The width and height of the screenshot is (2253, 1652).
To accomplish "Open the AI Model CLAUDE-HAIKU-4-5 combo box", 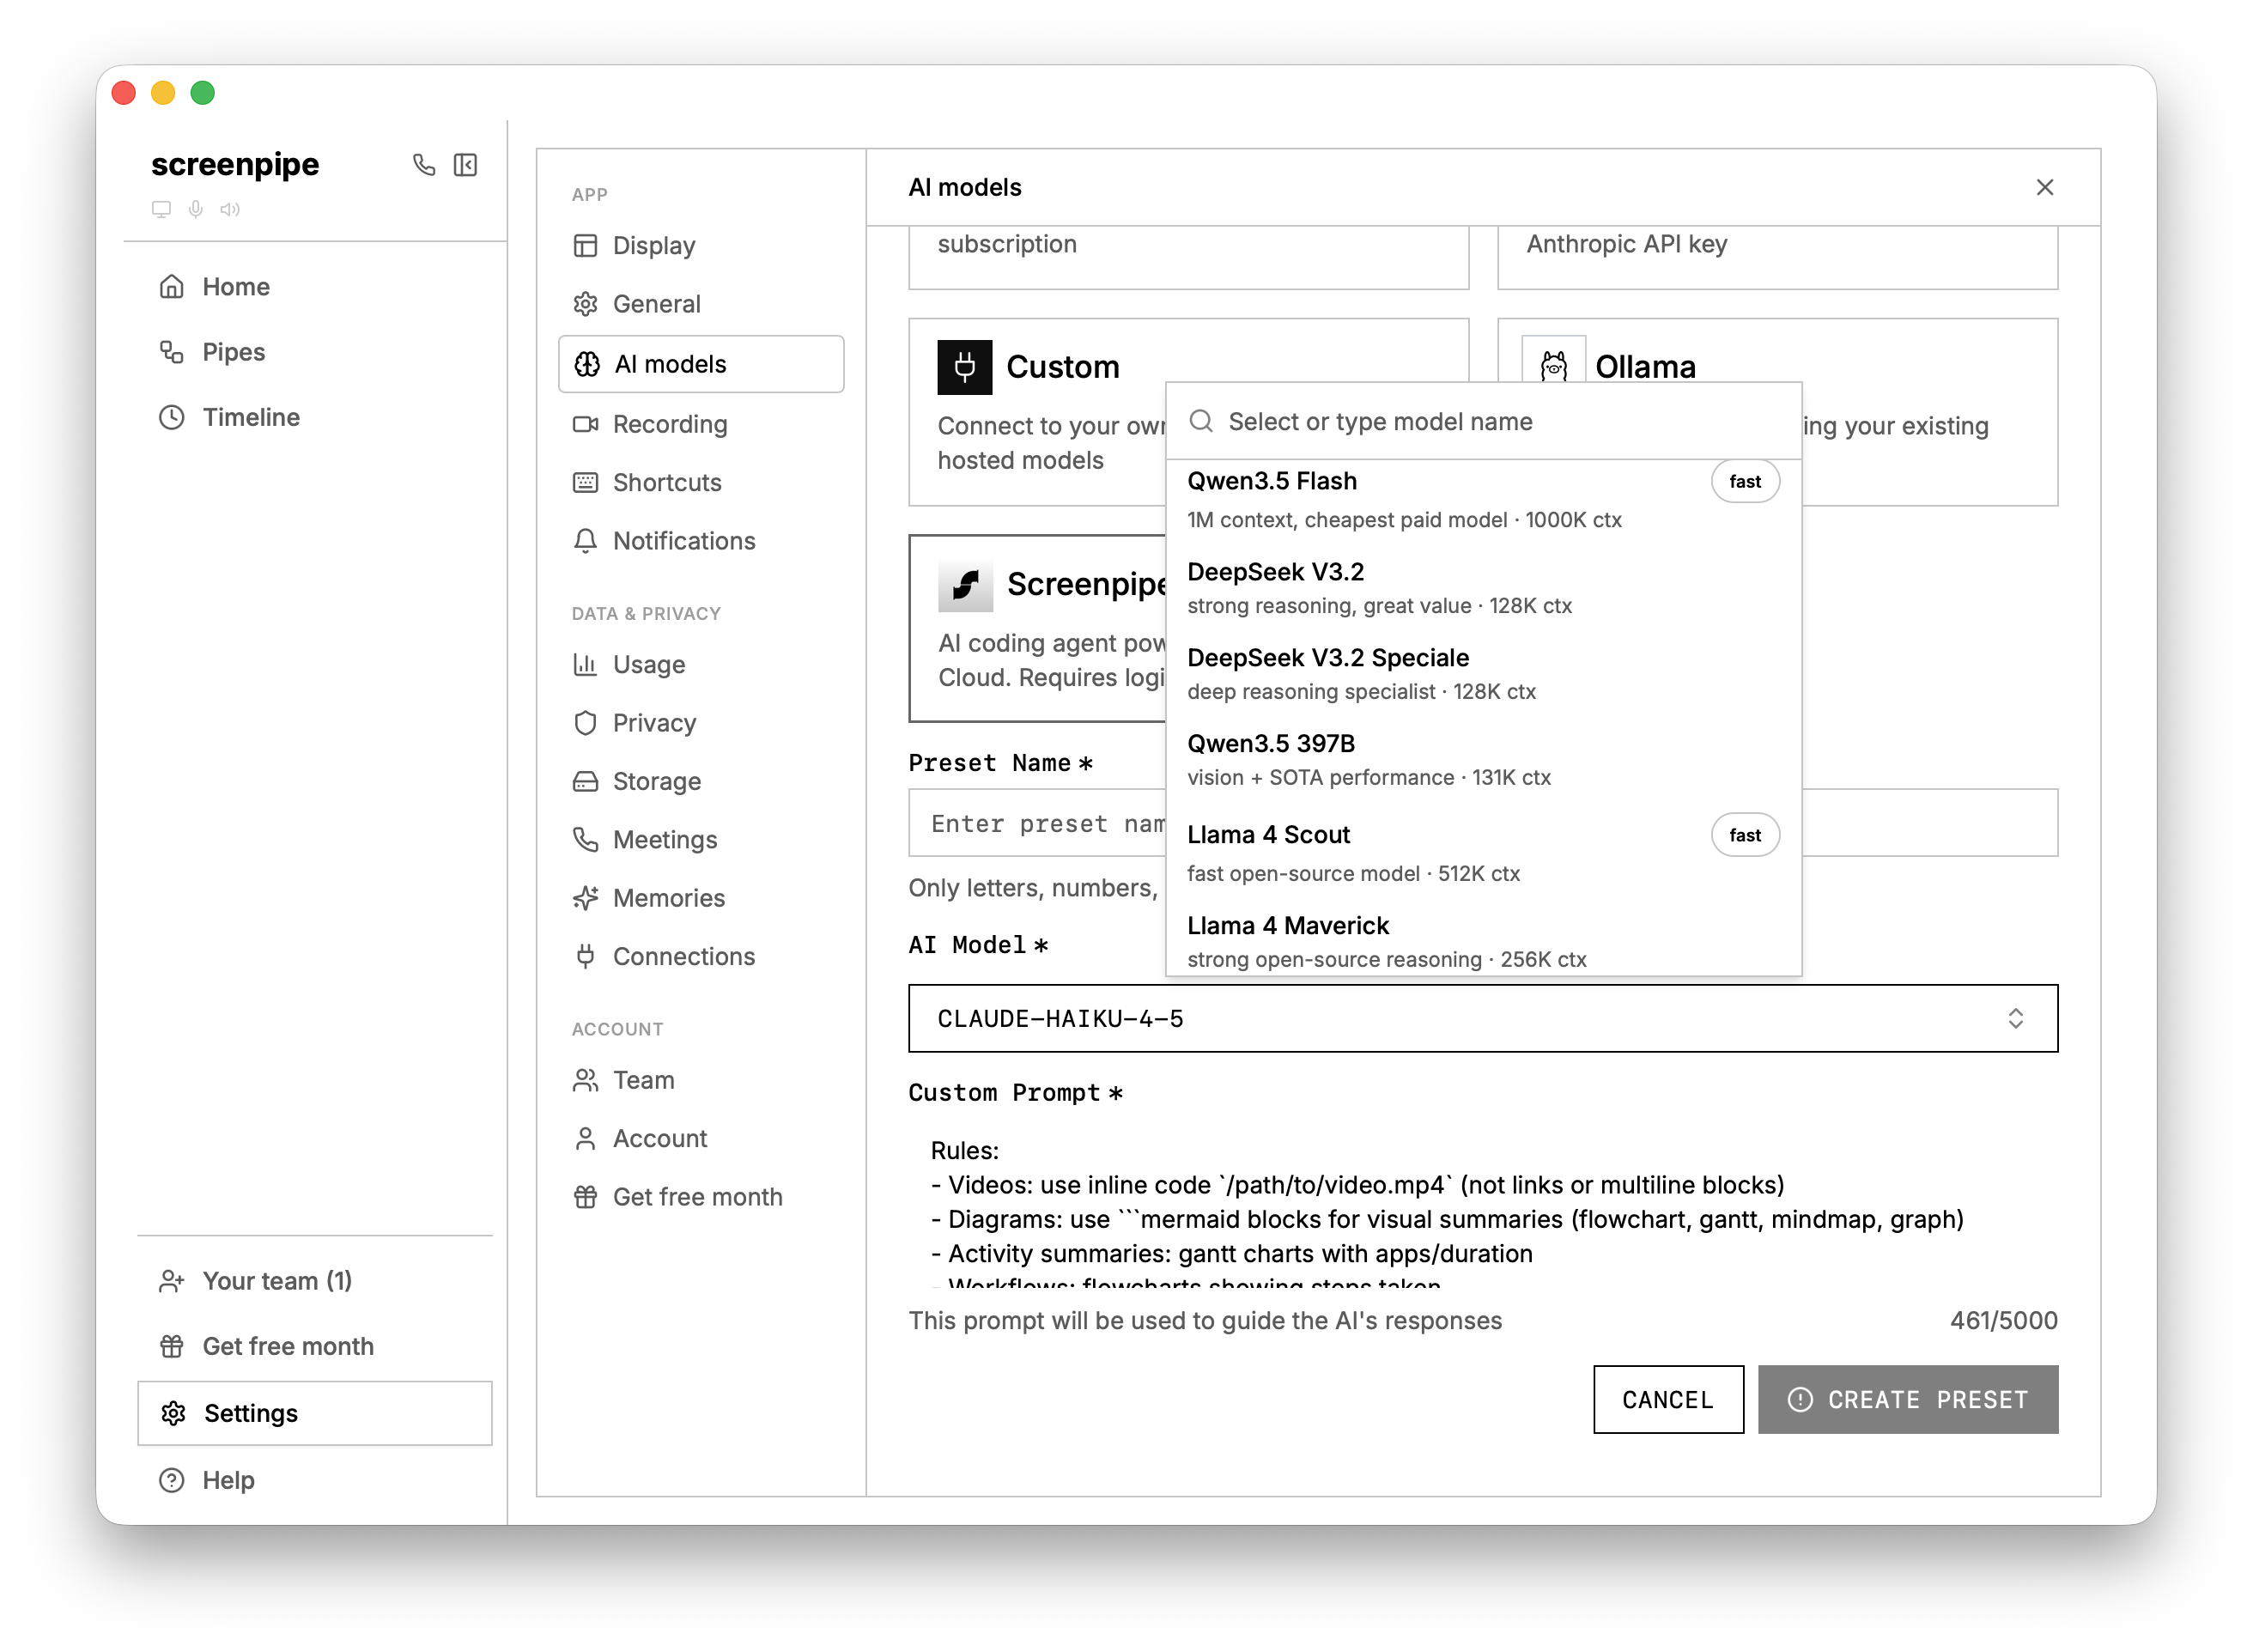I will point(1482,1018).
